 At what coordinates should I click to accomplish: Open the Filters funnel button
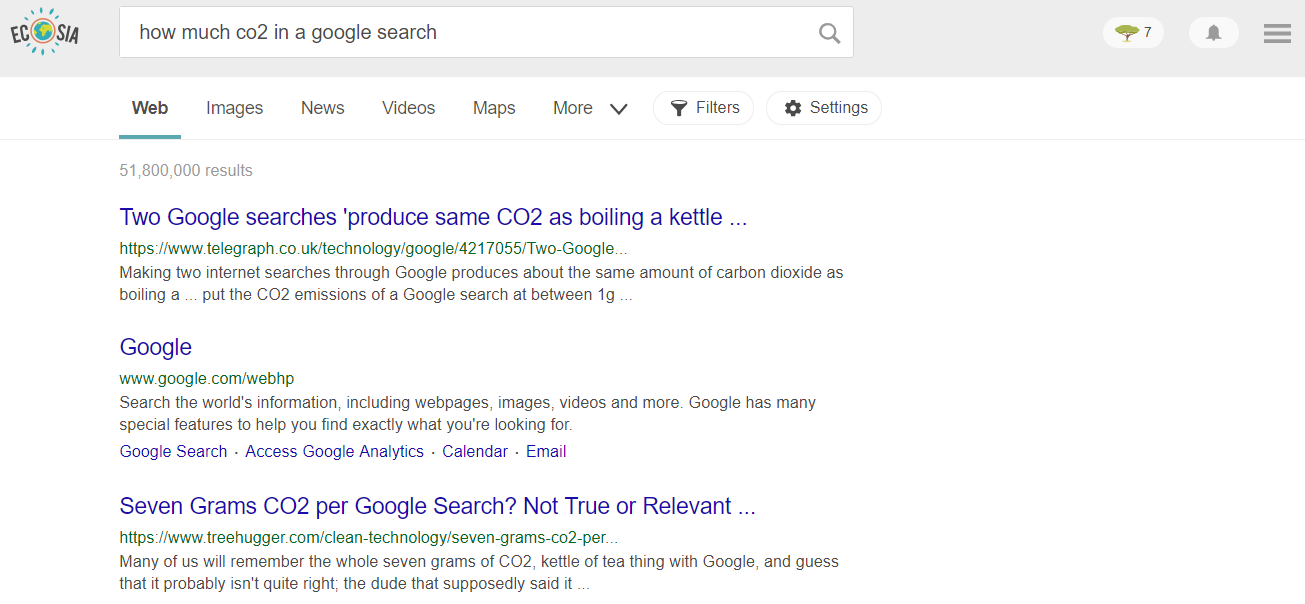(704, 108)
